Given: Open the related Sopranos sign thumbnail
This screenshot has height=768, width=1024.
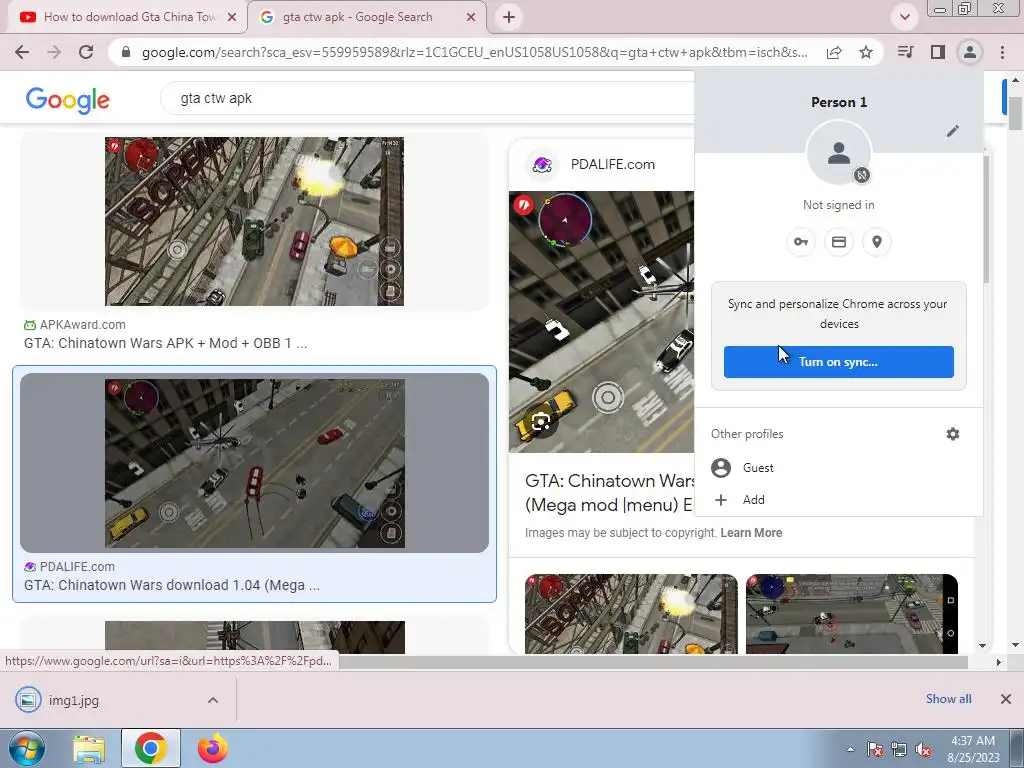Looking at the screenshot, I should tap(631, 614).
